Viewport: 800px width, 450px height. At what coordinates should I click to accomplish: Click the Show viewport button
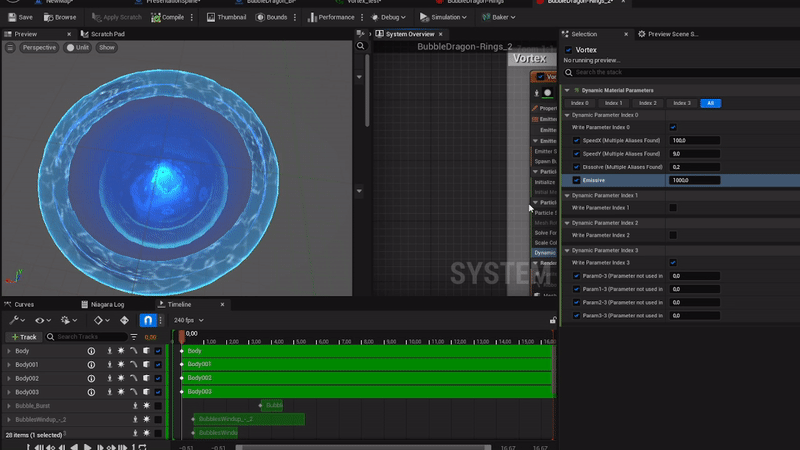click(107, 47)
